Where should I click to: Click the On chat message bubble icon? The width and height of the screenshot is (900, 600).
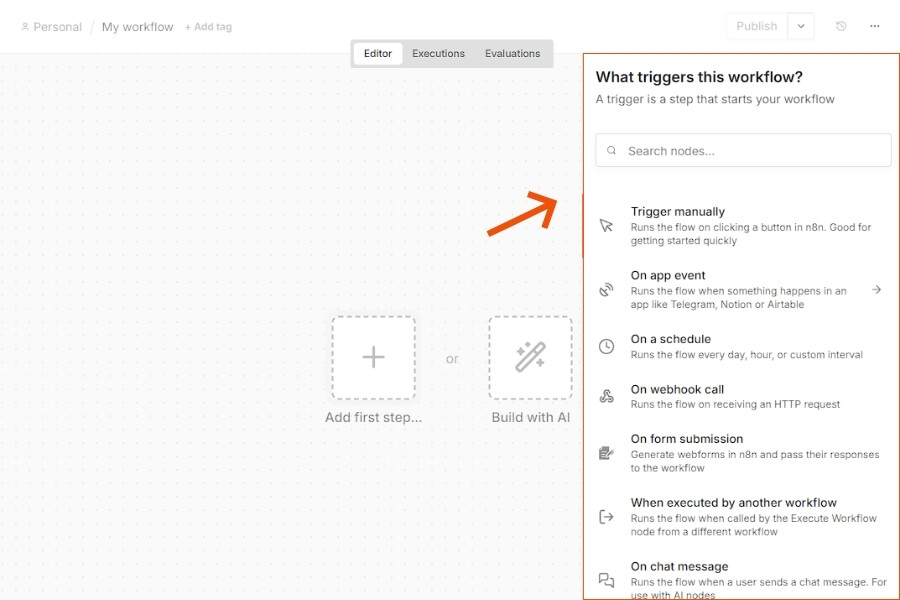tap(606, 580)
